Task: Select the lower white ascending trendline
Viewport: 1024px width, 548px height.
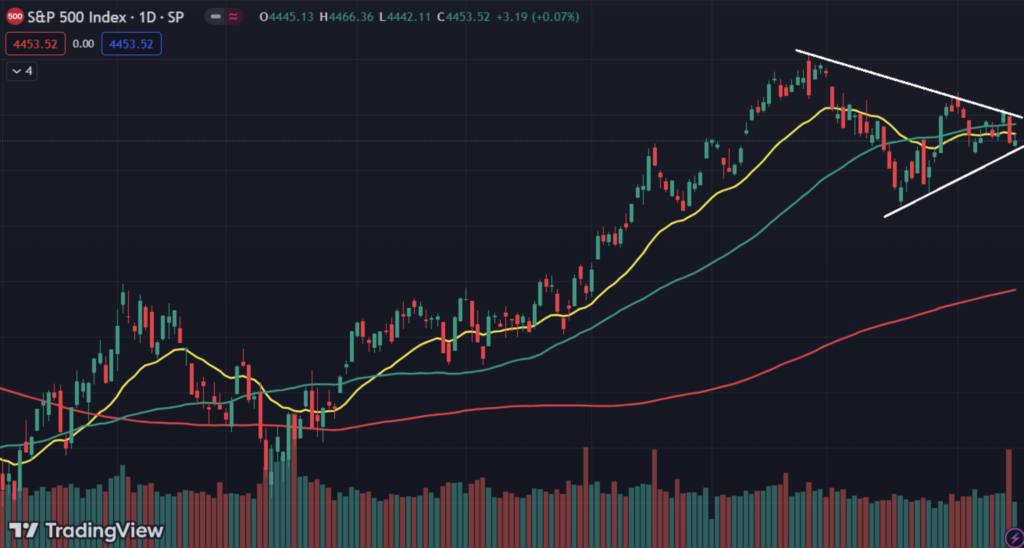Action: click(953, 182)
